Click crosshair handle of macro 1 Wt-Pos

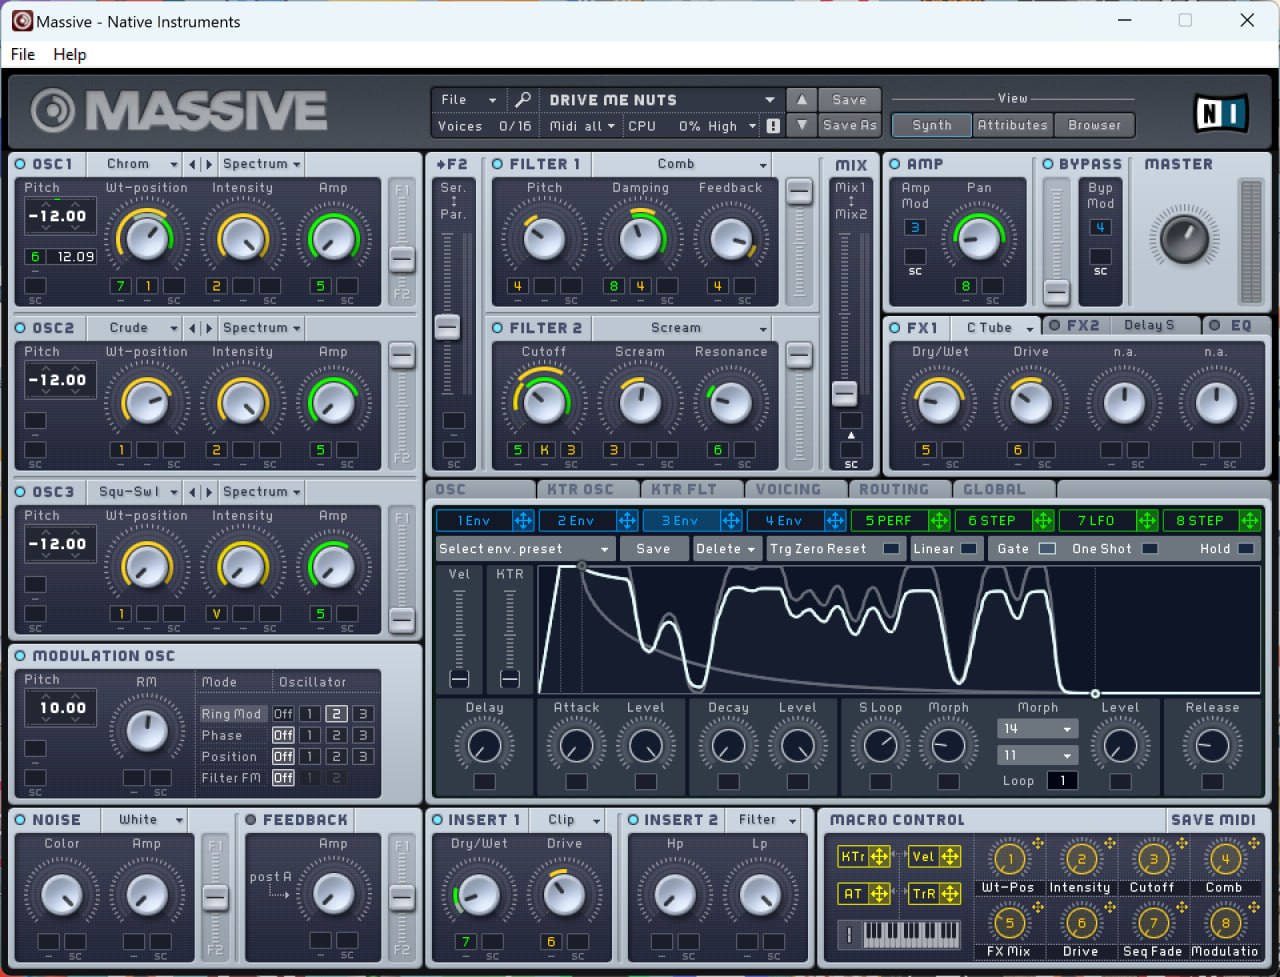(x=1038, y=844)
